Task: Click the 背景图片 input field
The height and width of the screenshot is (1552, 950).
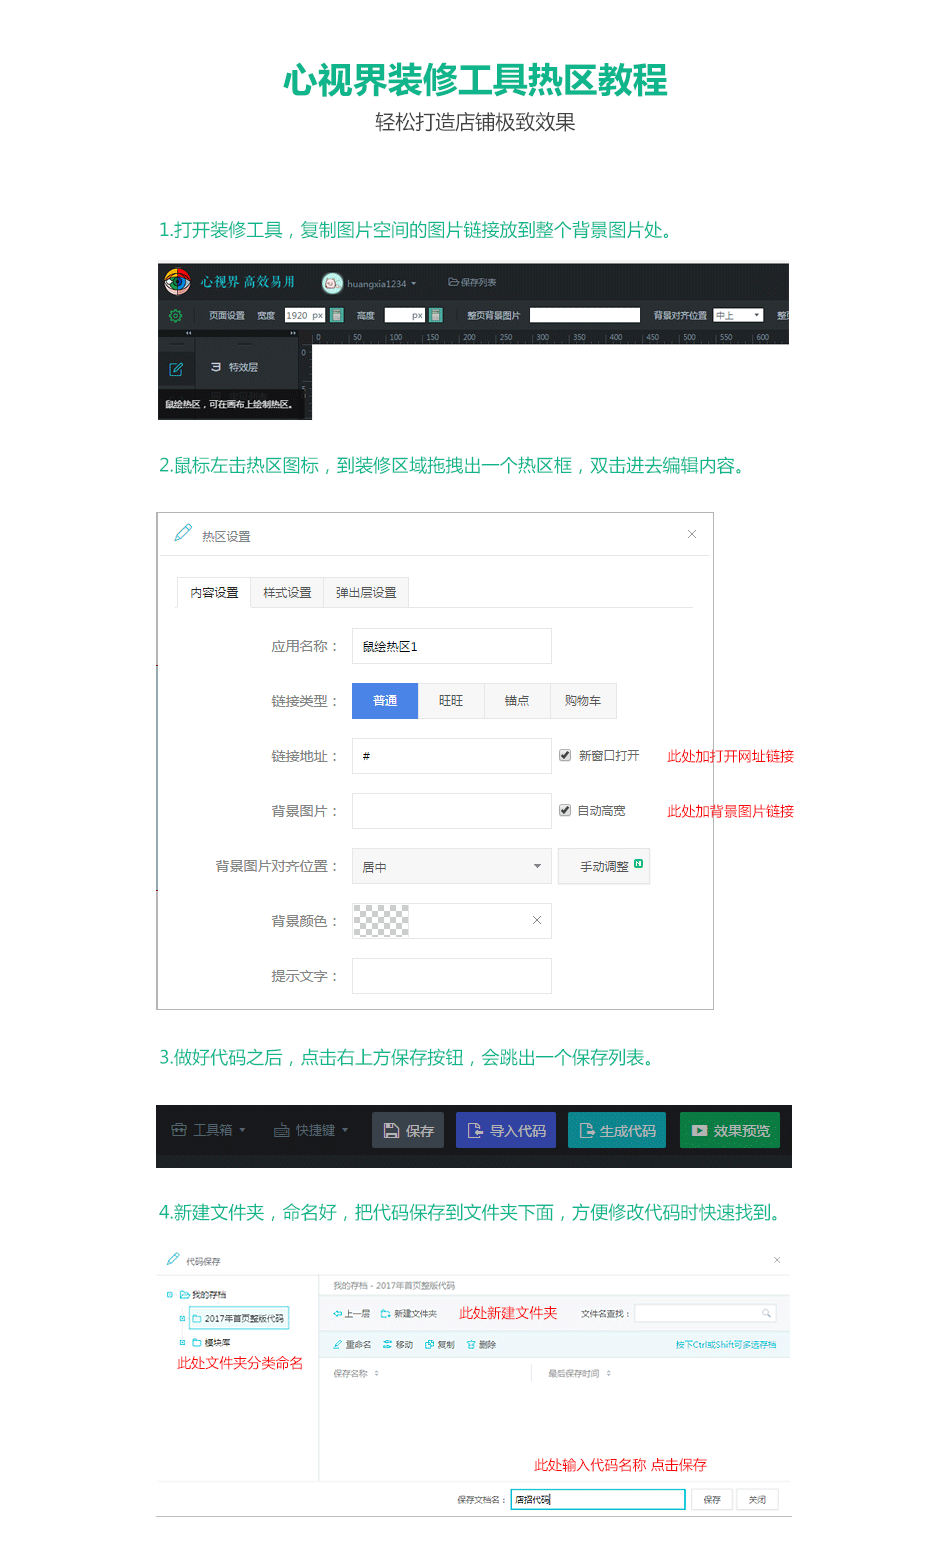Action: [x=452, y=811]
